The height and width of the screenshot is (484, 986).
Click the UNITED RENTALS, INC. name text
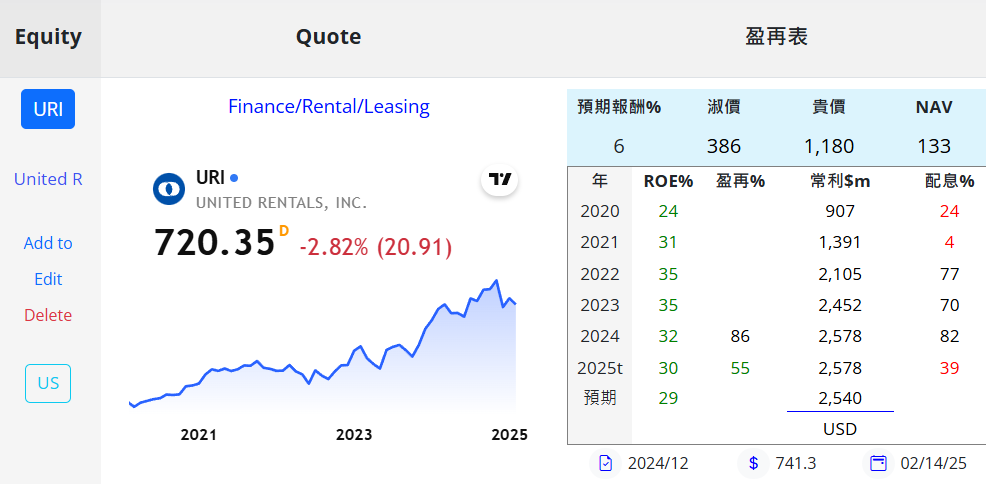coord(282,203)
